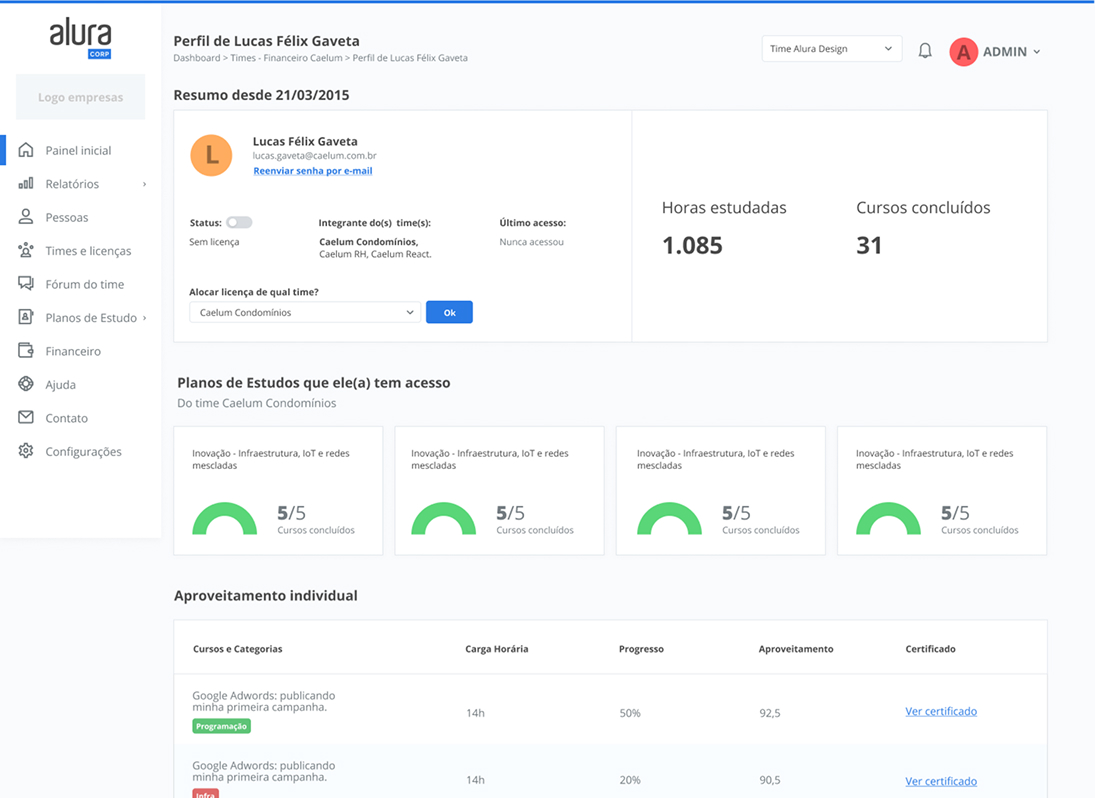Click the Financeiro wallet icon

pos(26,350)
